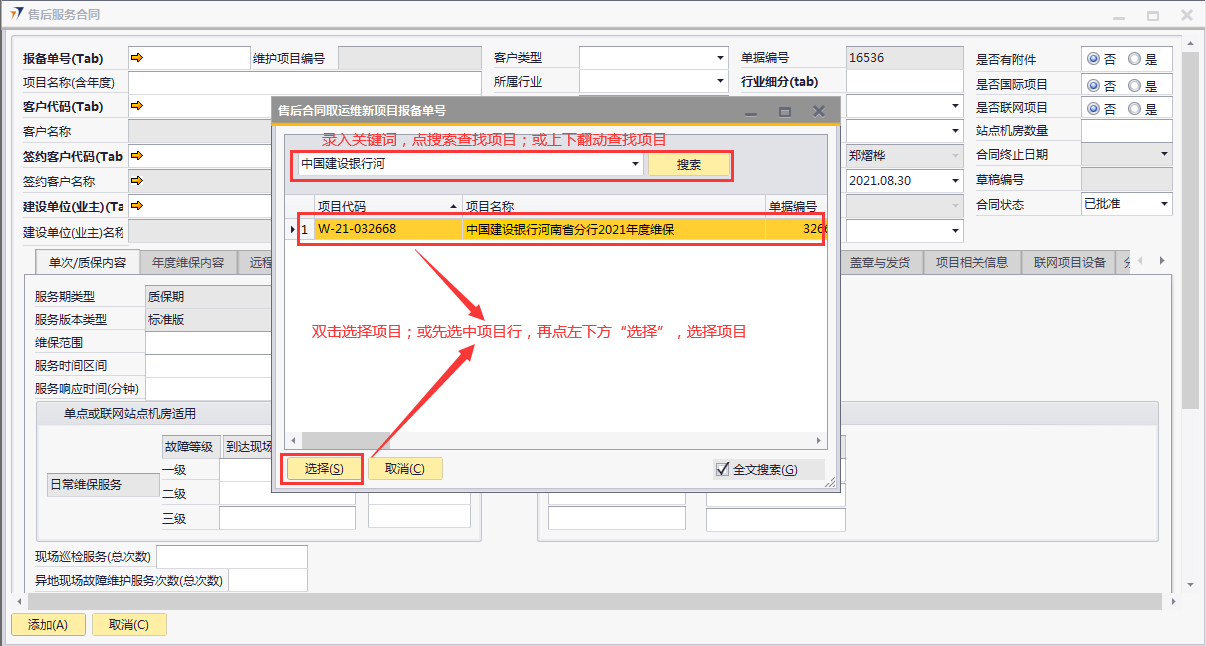Maximize the 售后合同取运维新项目报备单号 dialog
Viewport: 1206px width, 646px height.
point(785,111)
